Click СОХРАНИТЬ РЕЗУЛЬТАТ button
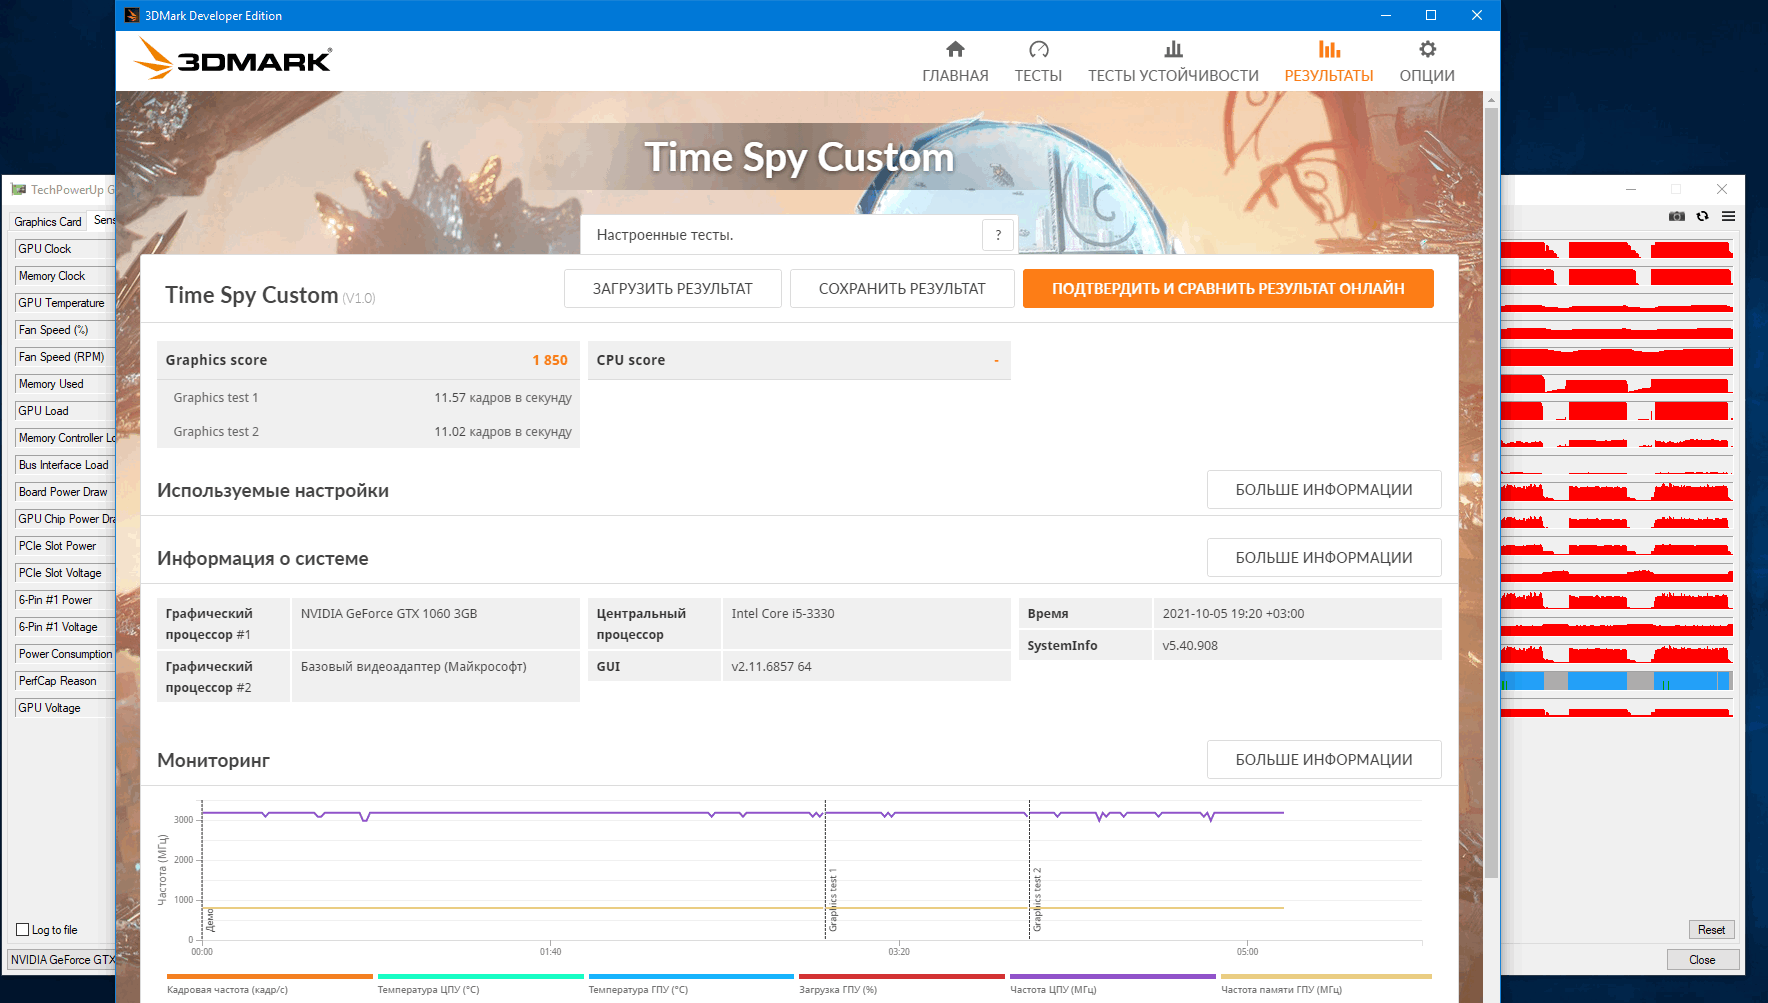Image resolution: width=1768 pixels, height=1003 pixels. (x=902, y=288)
